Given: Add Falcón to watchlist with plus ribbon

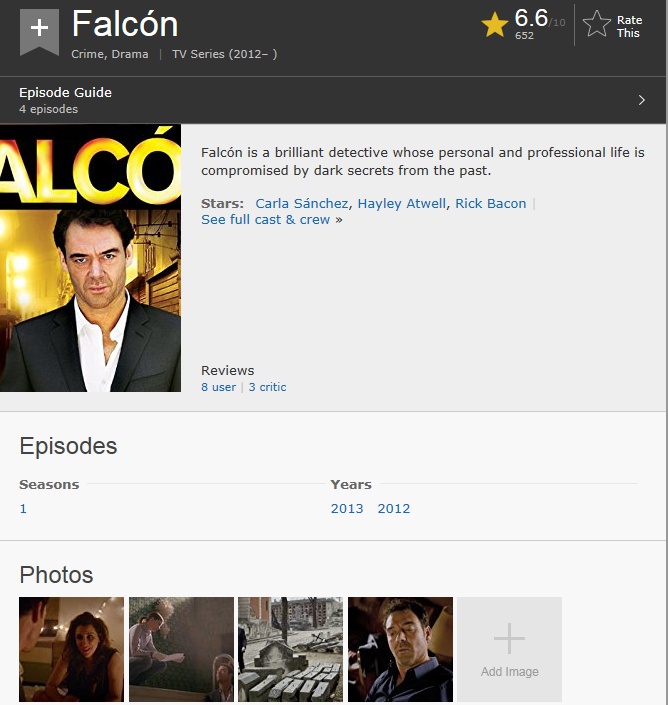Looking at the screenshot, I should [39, 31].
